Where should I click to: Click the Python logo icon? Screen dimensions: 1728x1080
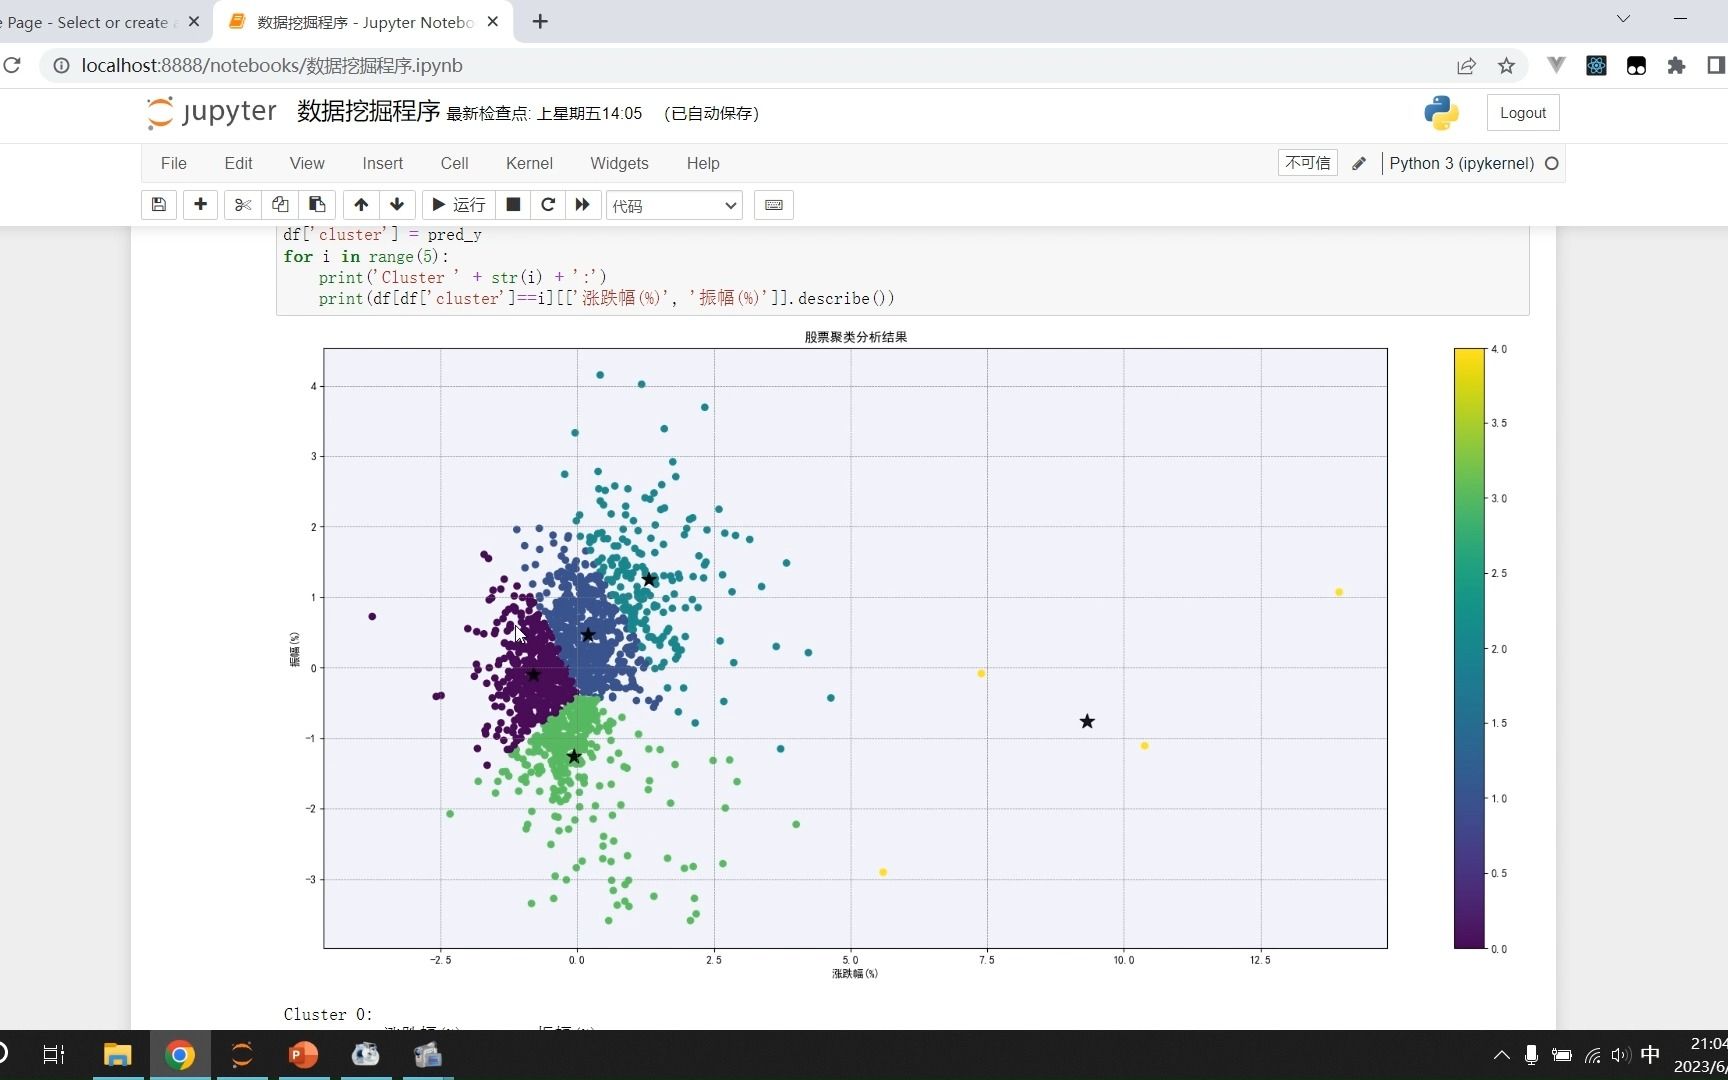1441,113
